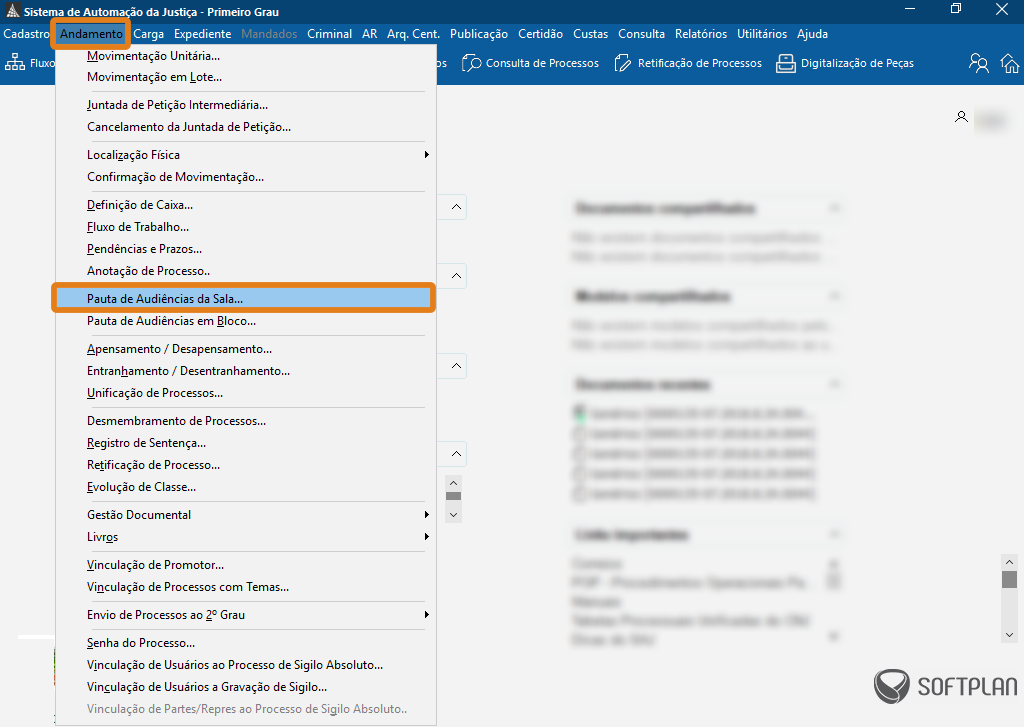
Task: Click the user profile icon below the toolbar
Action: tap(961, 117)
